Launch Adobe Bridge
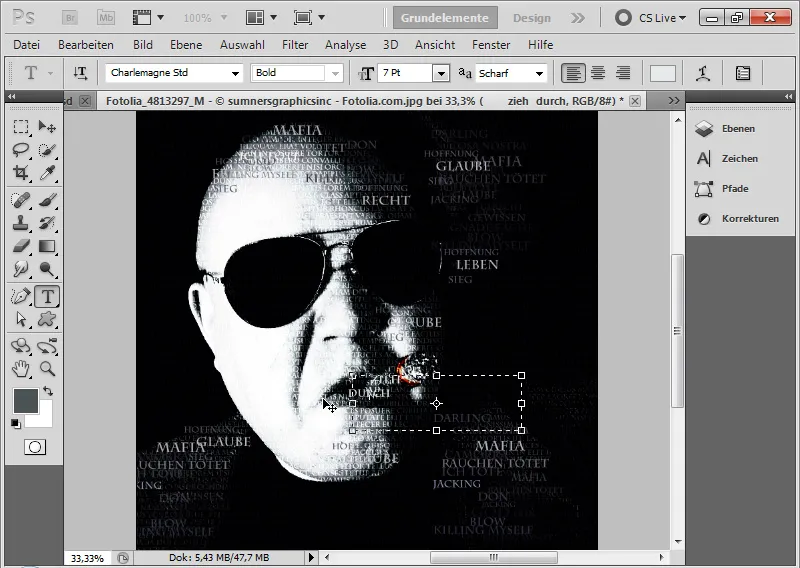The height and width of the screenshot is (568, 800). [70, 18]
